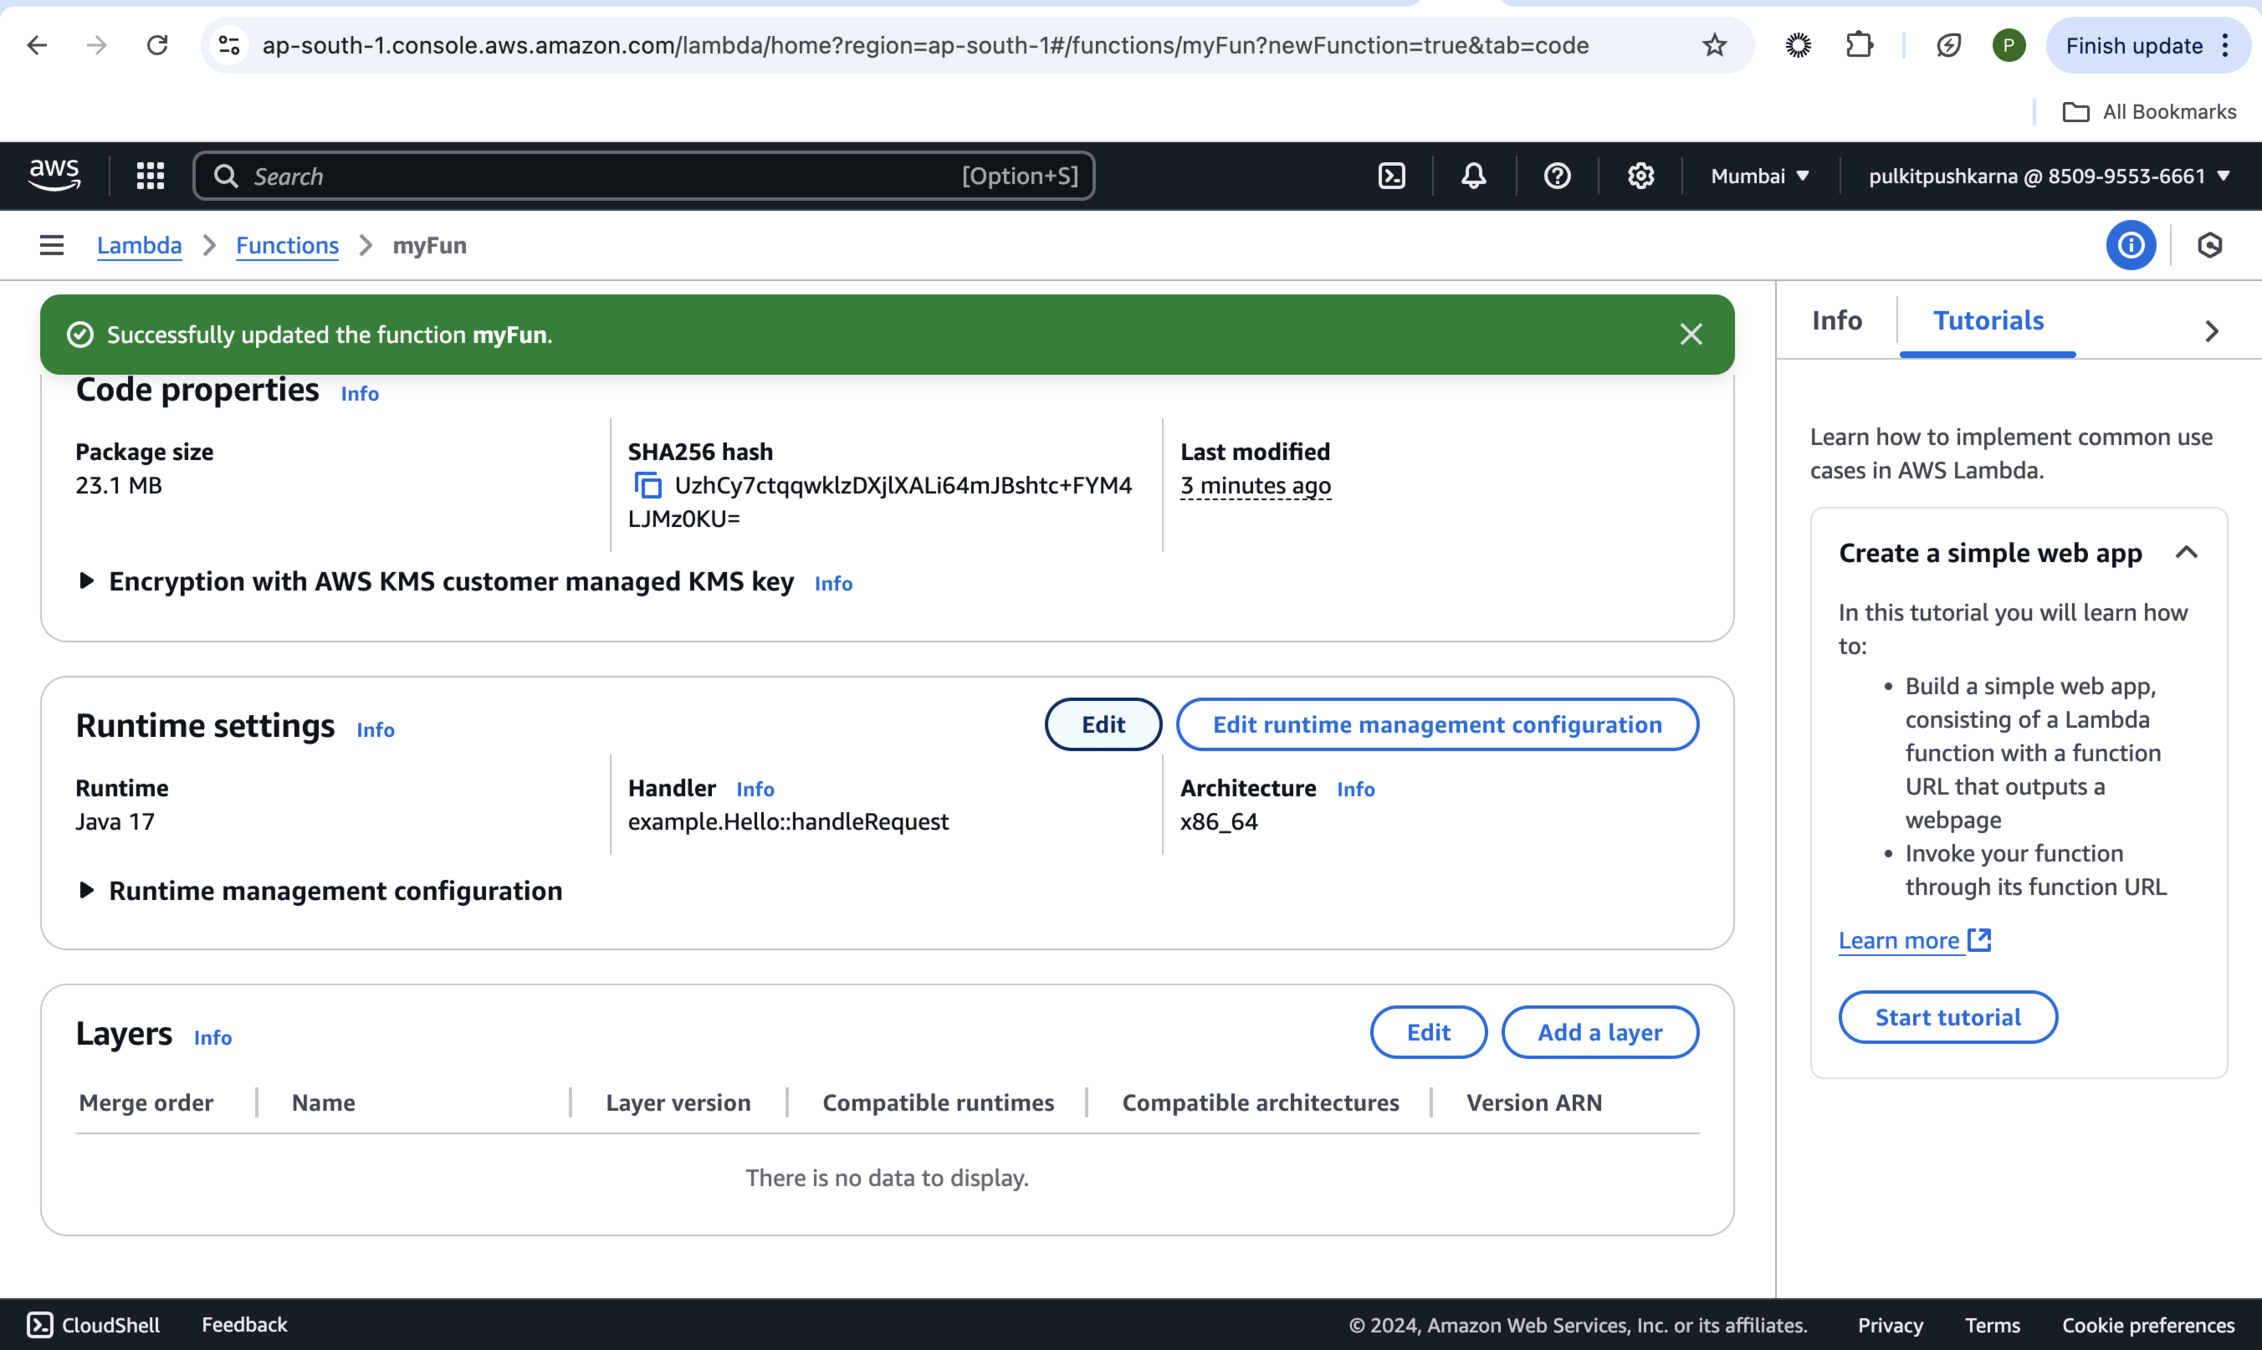Image resolution: width=2262 pixels, height=1350 pixels.
Task: Launch CloudShell from top navigation icon
Action: (1392, 176)
